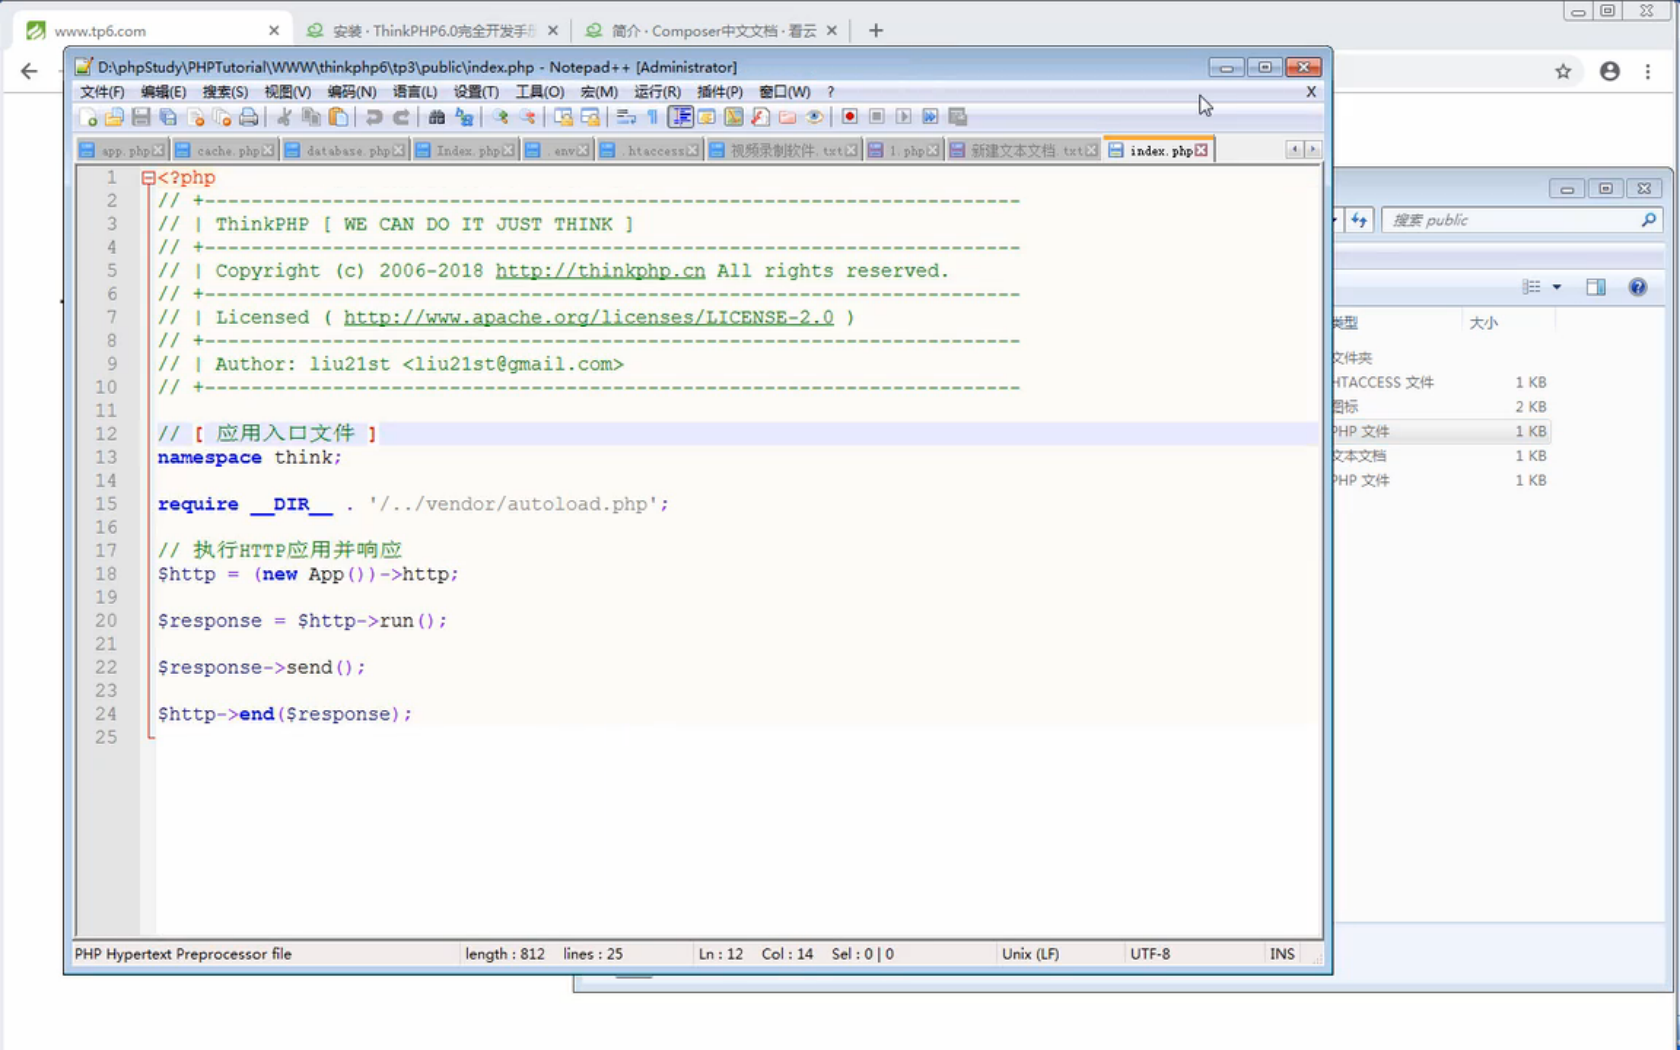Open the 文件(F) menu
The height and width of the screenshot is (1050, 1680).
(x=102, y=92)
